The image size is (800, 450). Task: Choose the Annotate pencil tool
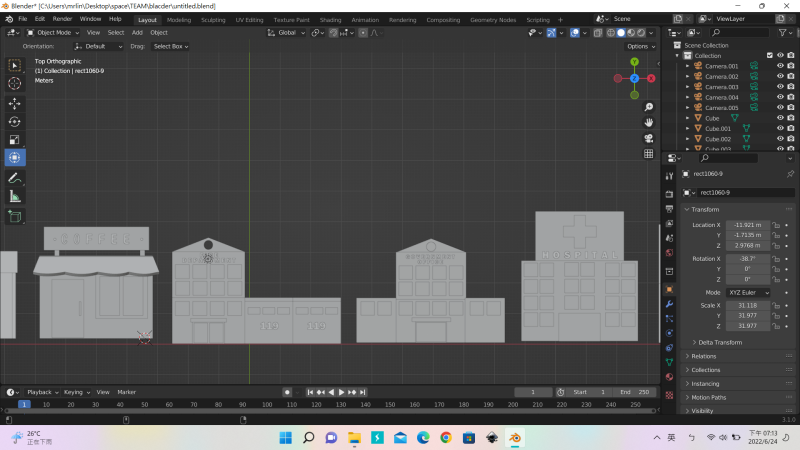click(15, 178)
